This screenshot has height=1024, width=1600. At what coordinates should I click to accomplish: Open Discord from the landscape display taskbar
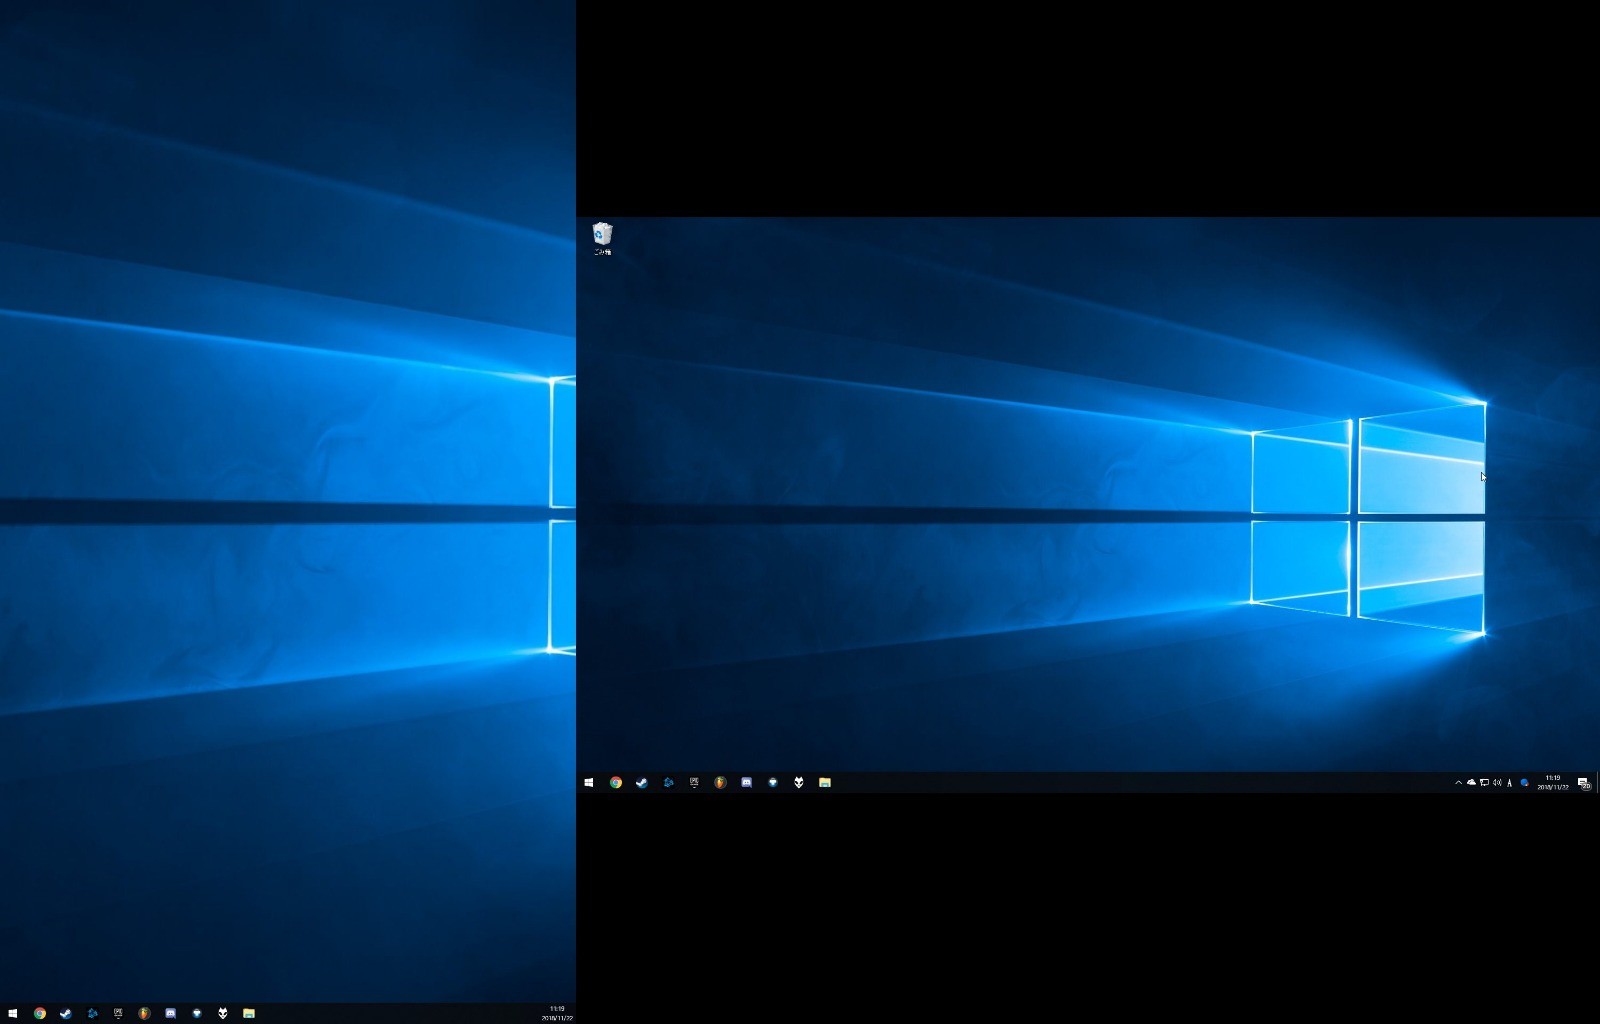coord(746,783)
